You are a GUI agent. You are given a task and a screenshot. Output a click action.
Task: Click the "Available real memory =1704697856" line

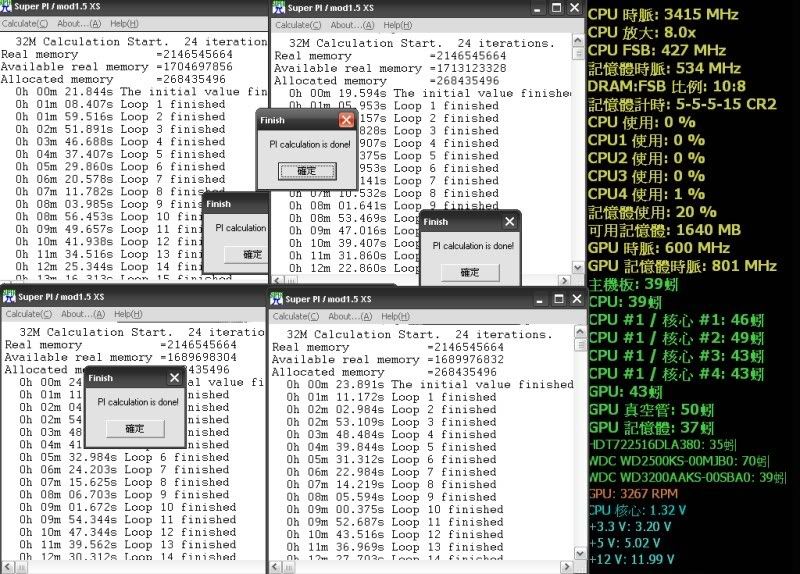click(x=117, y=67)
